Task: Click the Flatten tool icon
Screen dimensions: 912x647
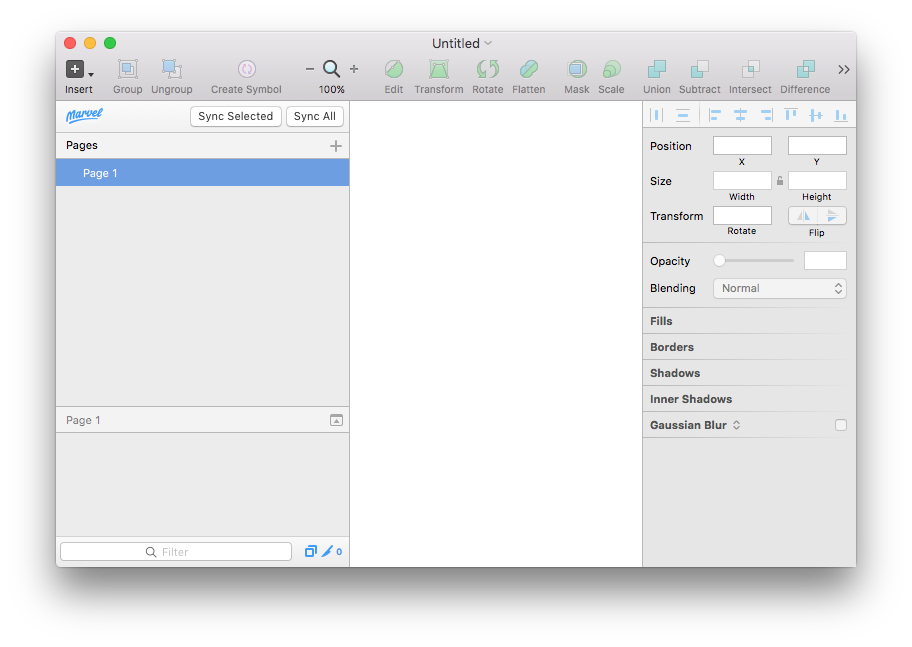Action: click(529, 69)
